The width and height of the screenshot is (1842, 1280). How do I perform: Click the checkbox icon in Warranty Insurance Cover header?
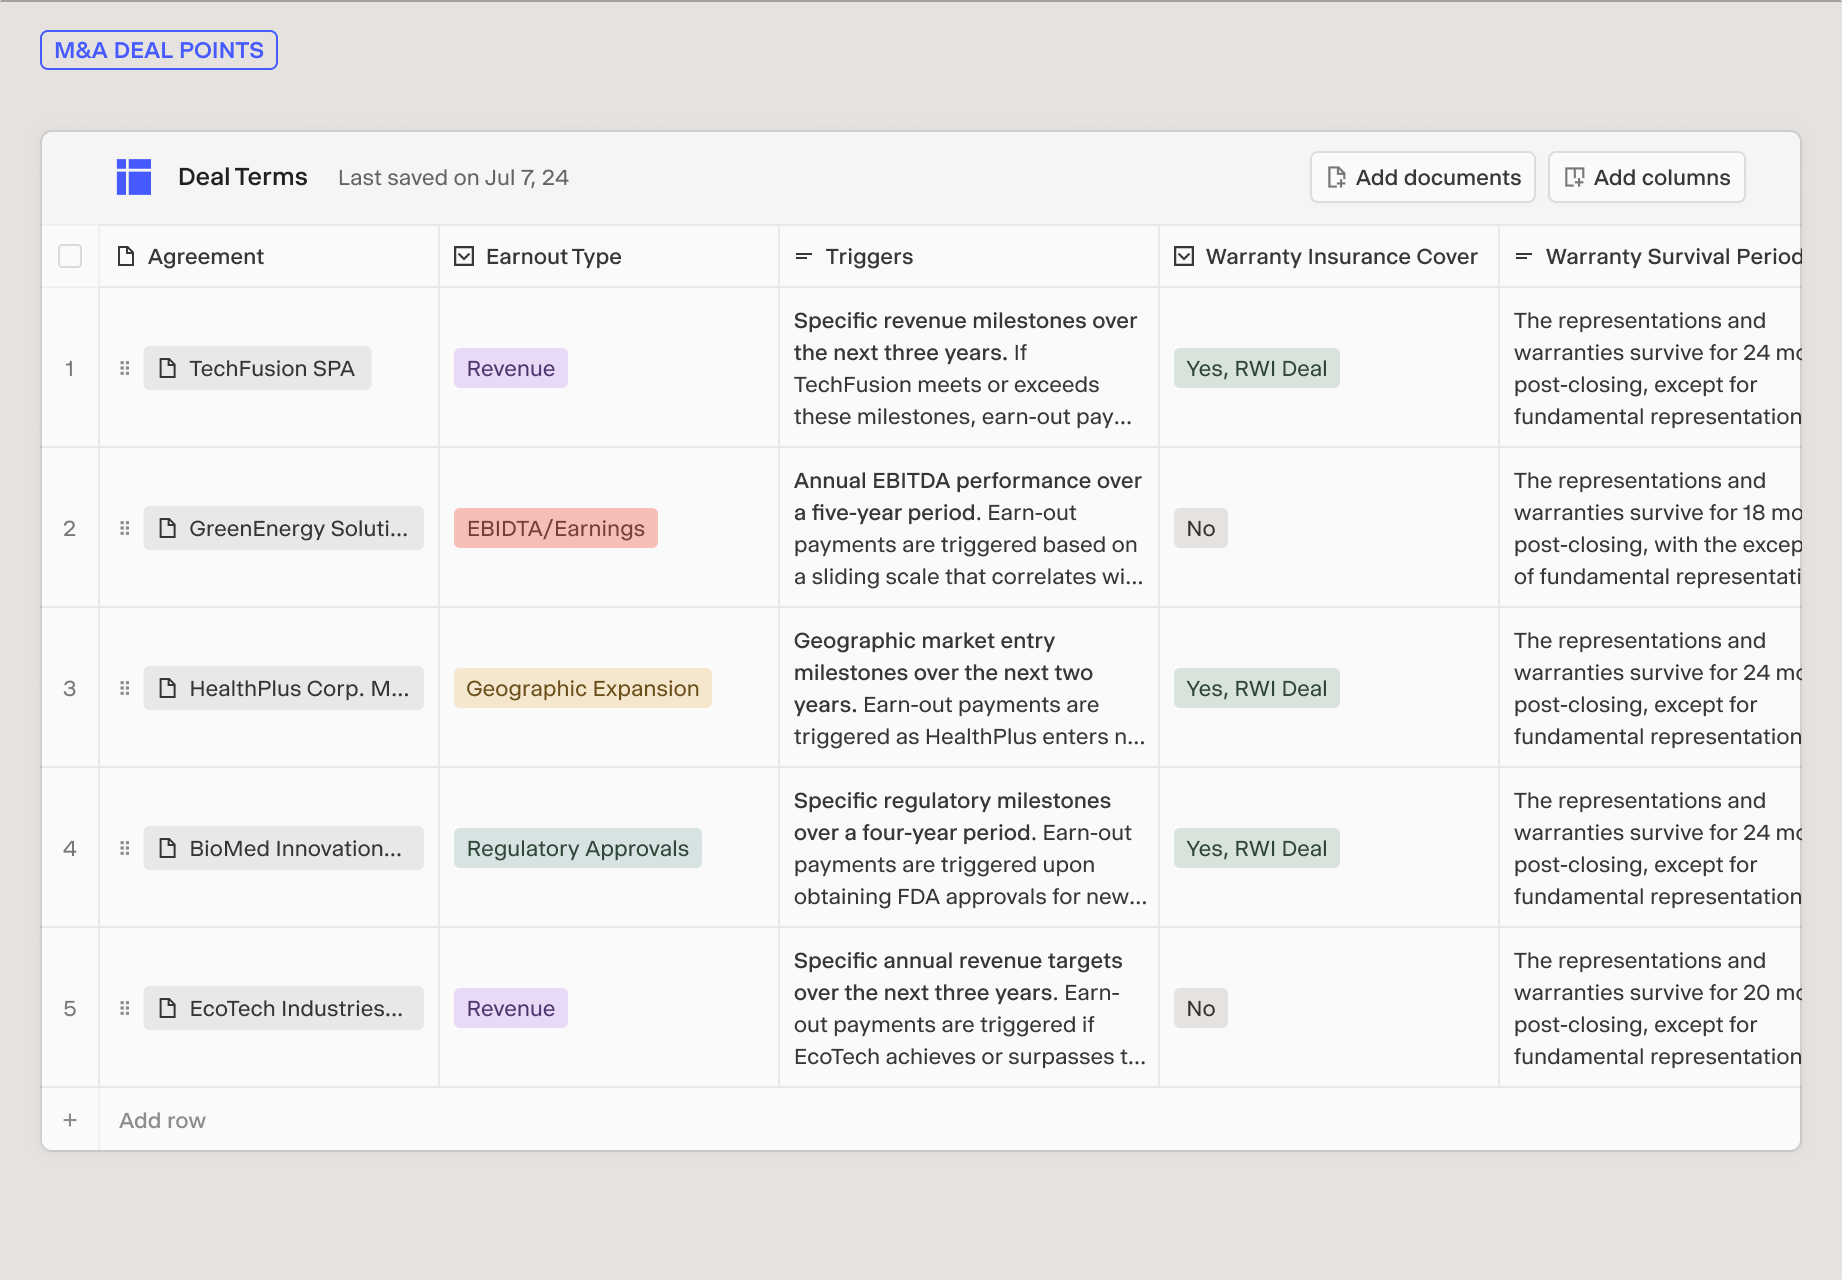click(1183, 256)
